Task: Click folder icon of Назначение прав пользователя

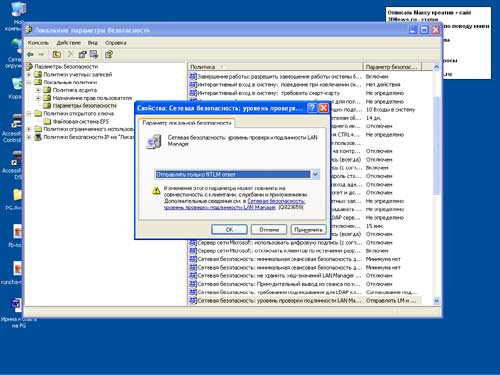Action: [x=47, y=98]
